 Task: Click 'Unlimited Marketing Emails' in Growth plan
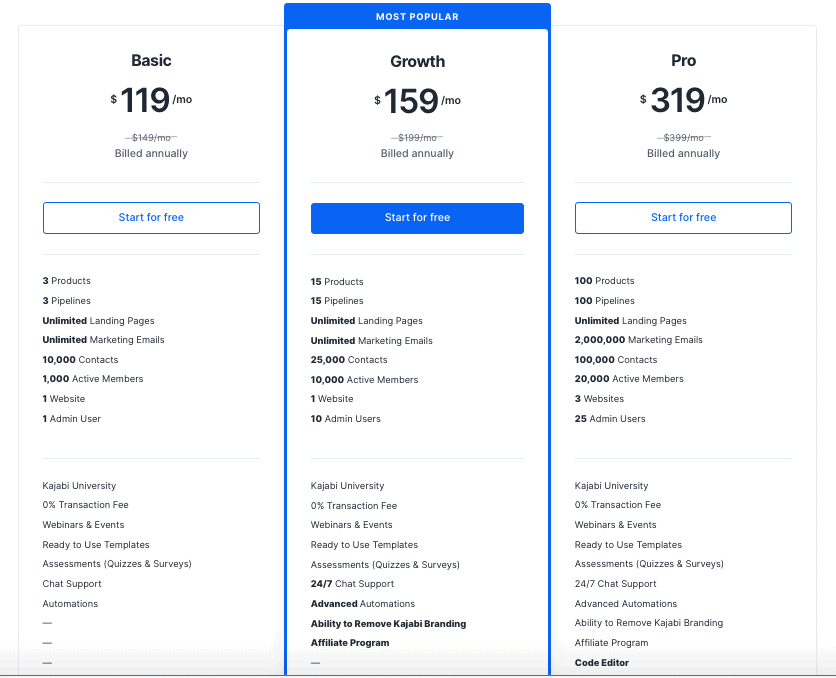tap(372, 341)
